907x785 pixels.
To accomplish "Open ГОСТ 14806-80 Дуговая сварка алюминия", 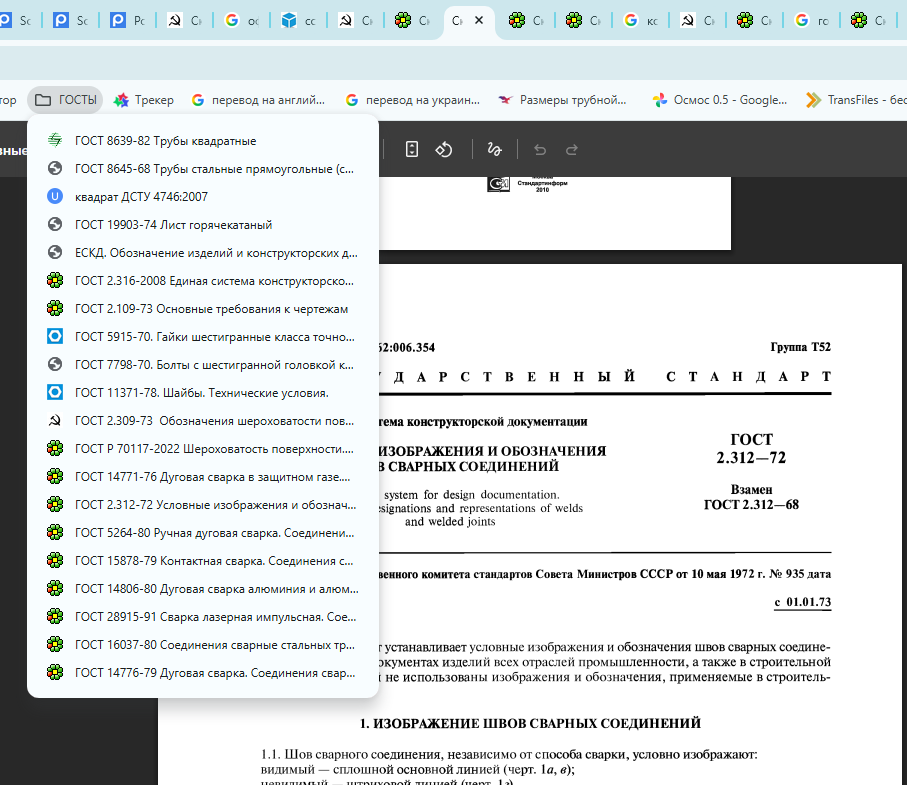I will (203, 589).
